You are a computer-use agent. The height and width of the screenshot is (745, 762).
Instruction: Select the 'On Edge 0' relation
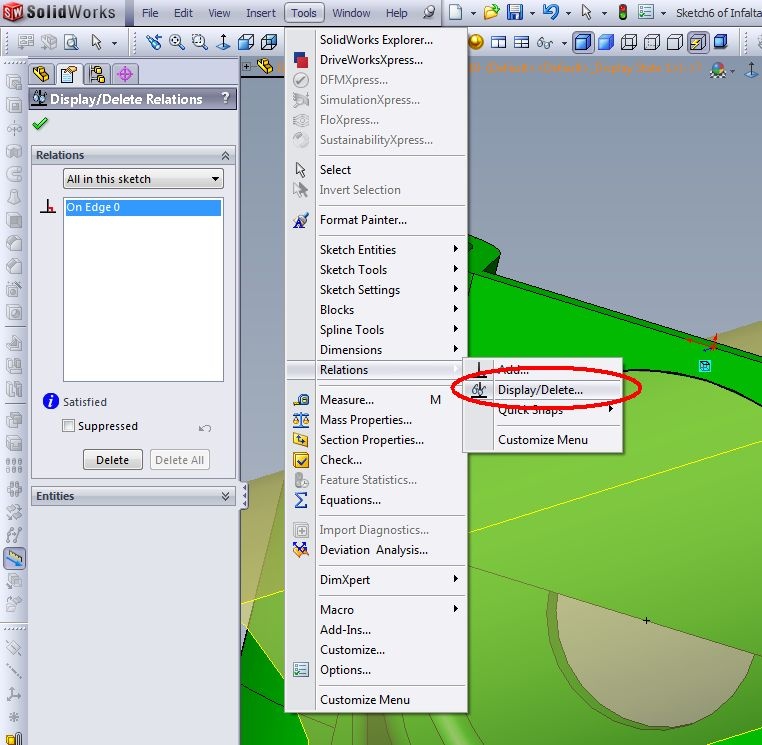(x=143, y=208)
